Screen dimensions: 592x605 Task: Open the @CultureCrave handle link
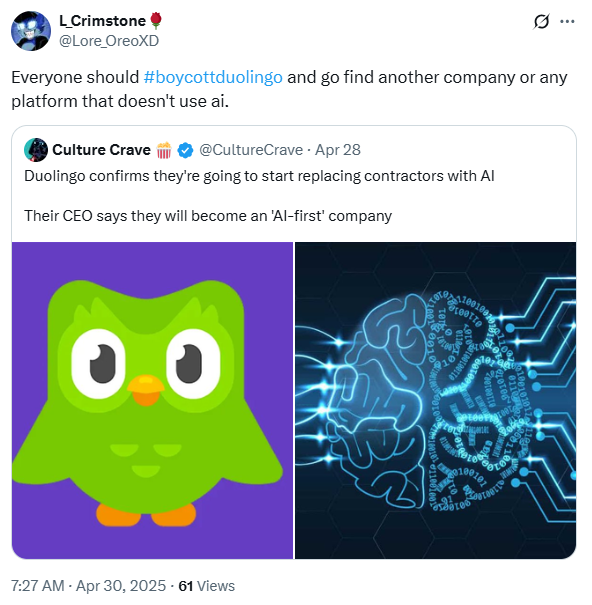251,150
